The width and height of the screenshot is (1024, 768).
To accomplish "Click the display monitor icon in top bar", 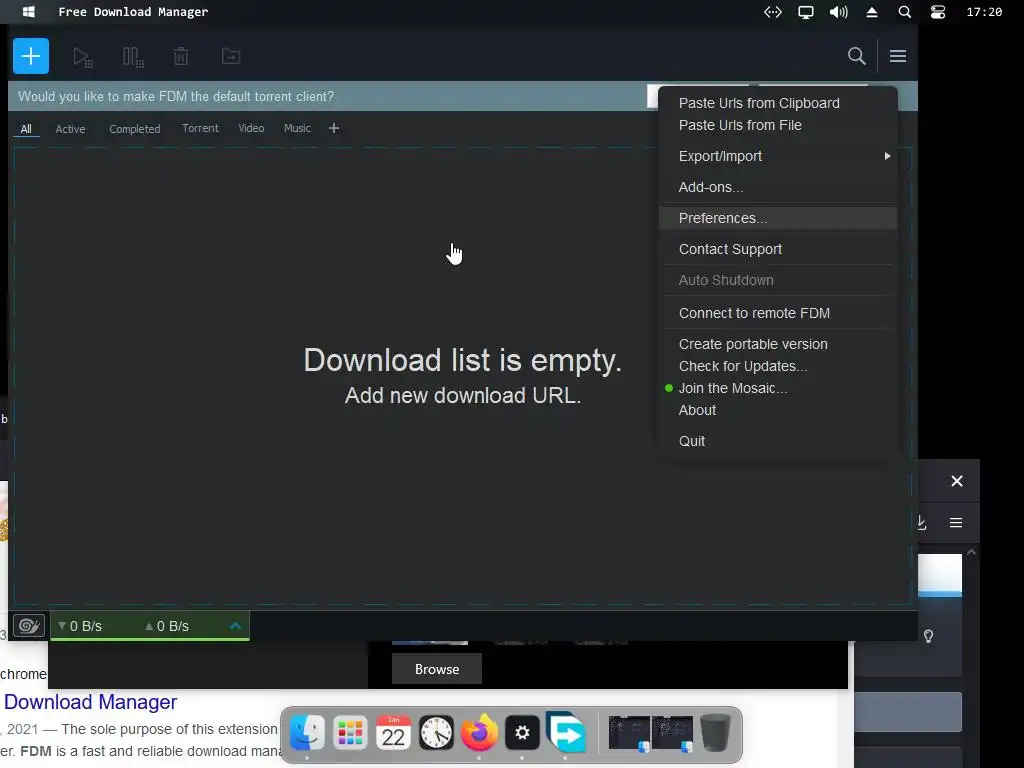I will (x=806, y=12).
